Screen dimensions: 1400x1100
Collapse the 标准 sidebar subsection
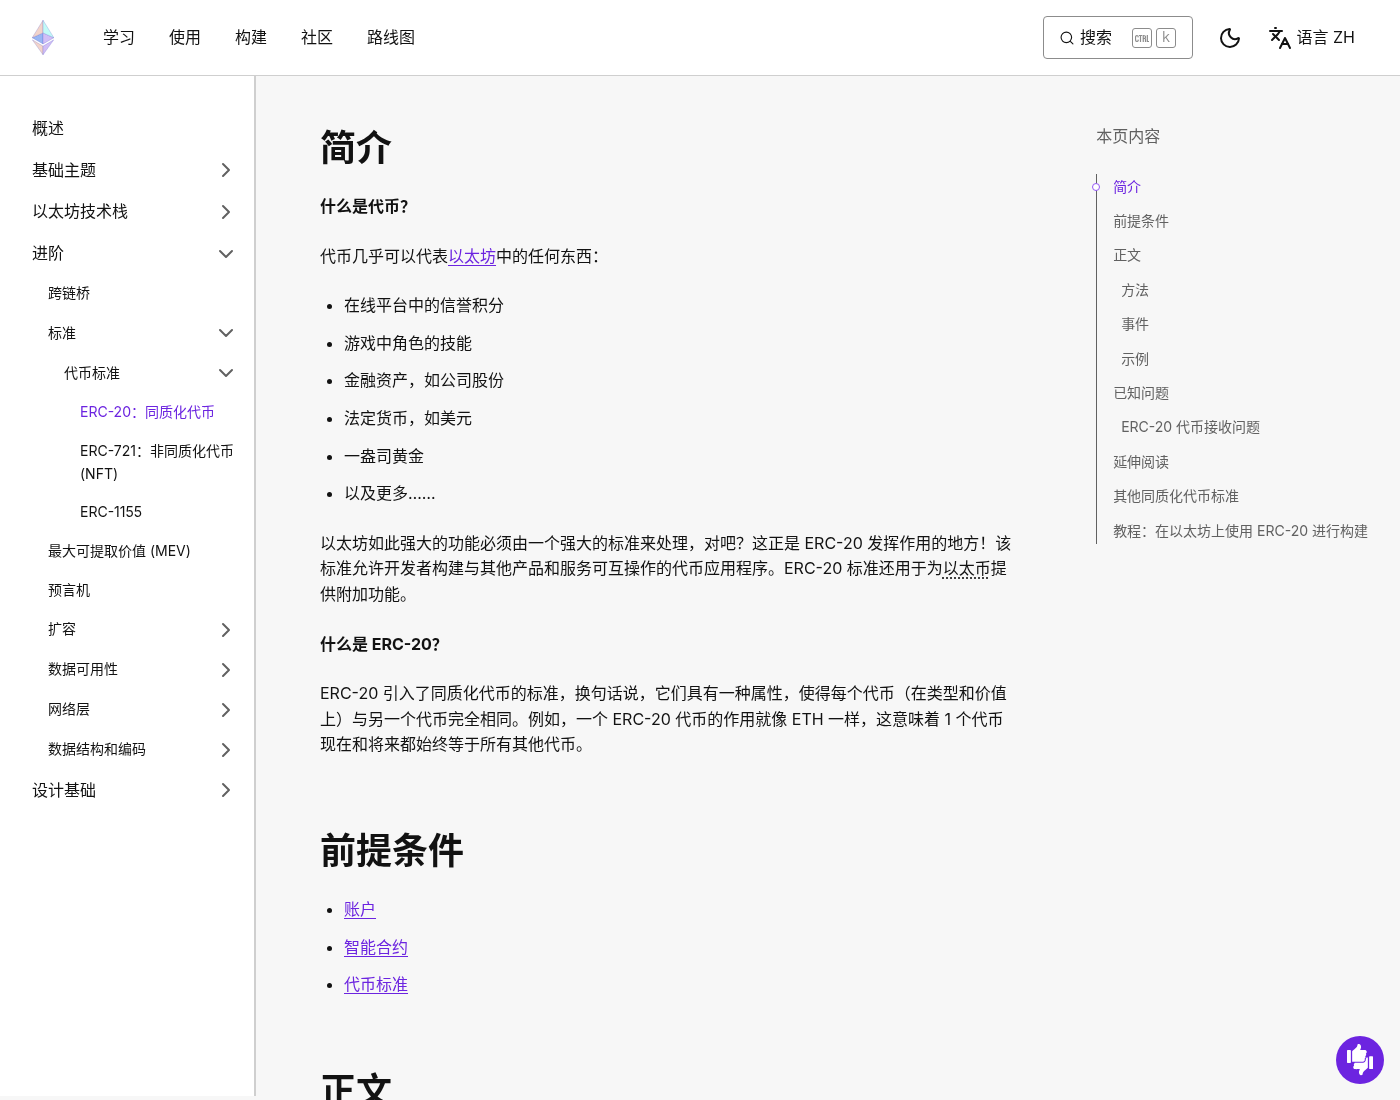click(226, 333)
